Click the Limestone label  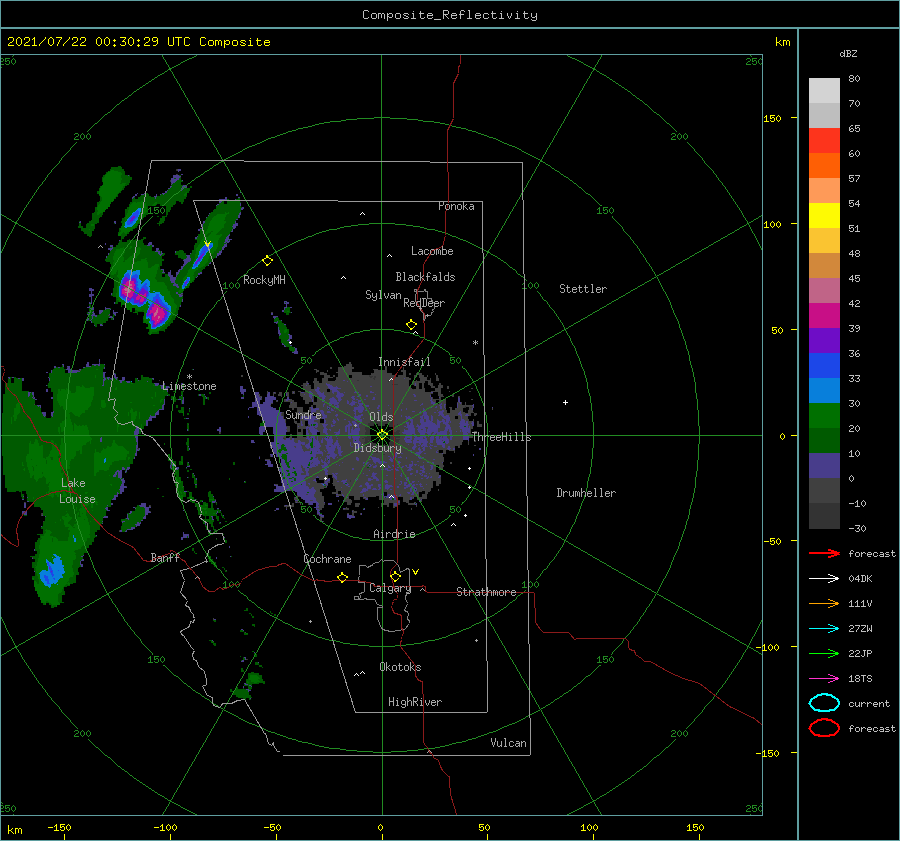(x=189, y=386)
